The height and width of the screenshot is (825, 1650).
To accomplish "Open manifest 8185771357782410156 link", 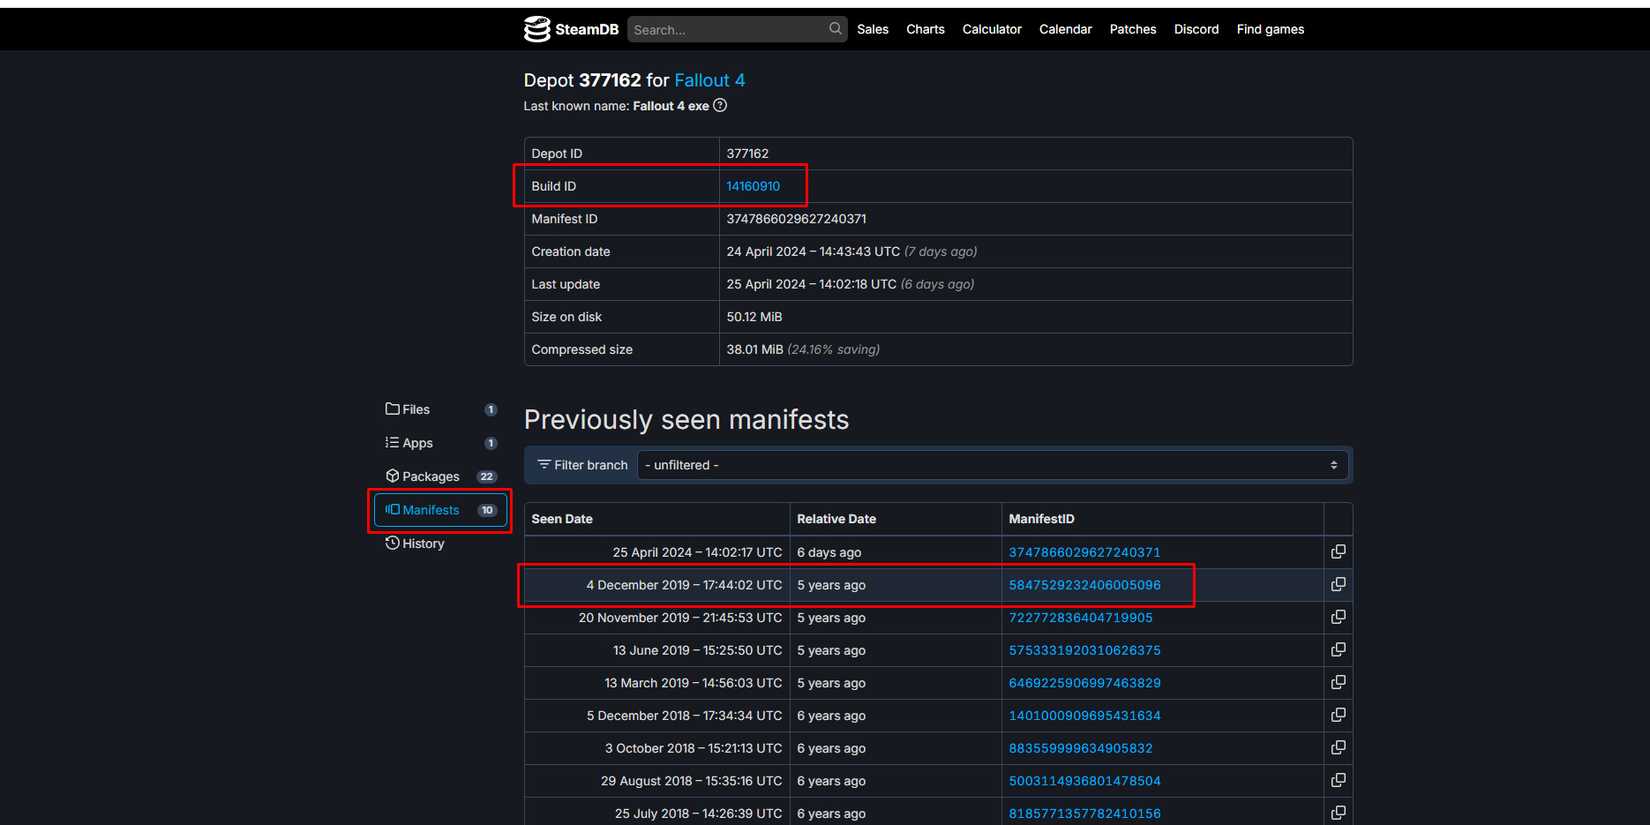I will click(1084, 814).
